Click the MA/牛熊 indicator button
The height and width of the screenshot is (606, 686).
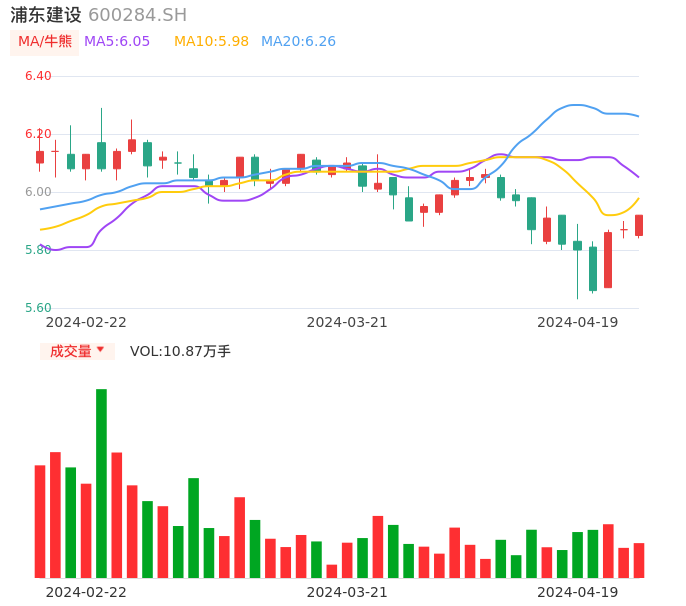click(45, 42)
